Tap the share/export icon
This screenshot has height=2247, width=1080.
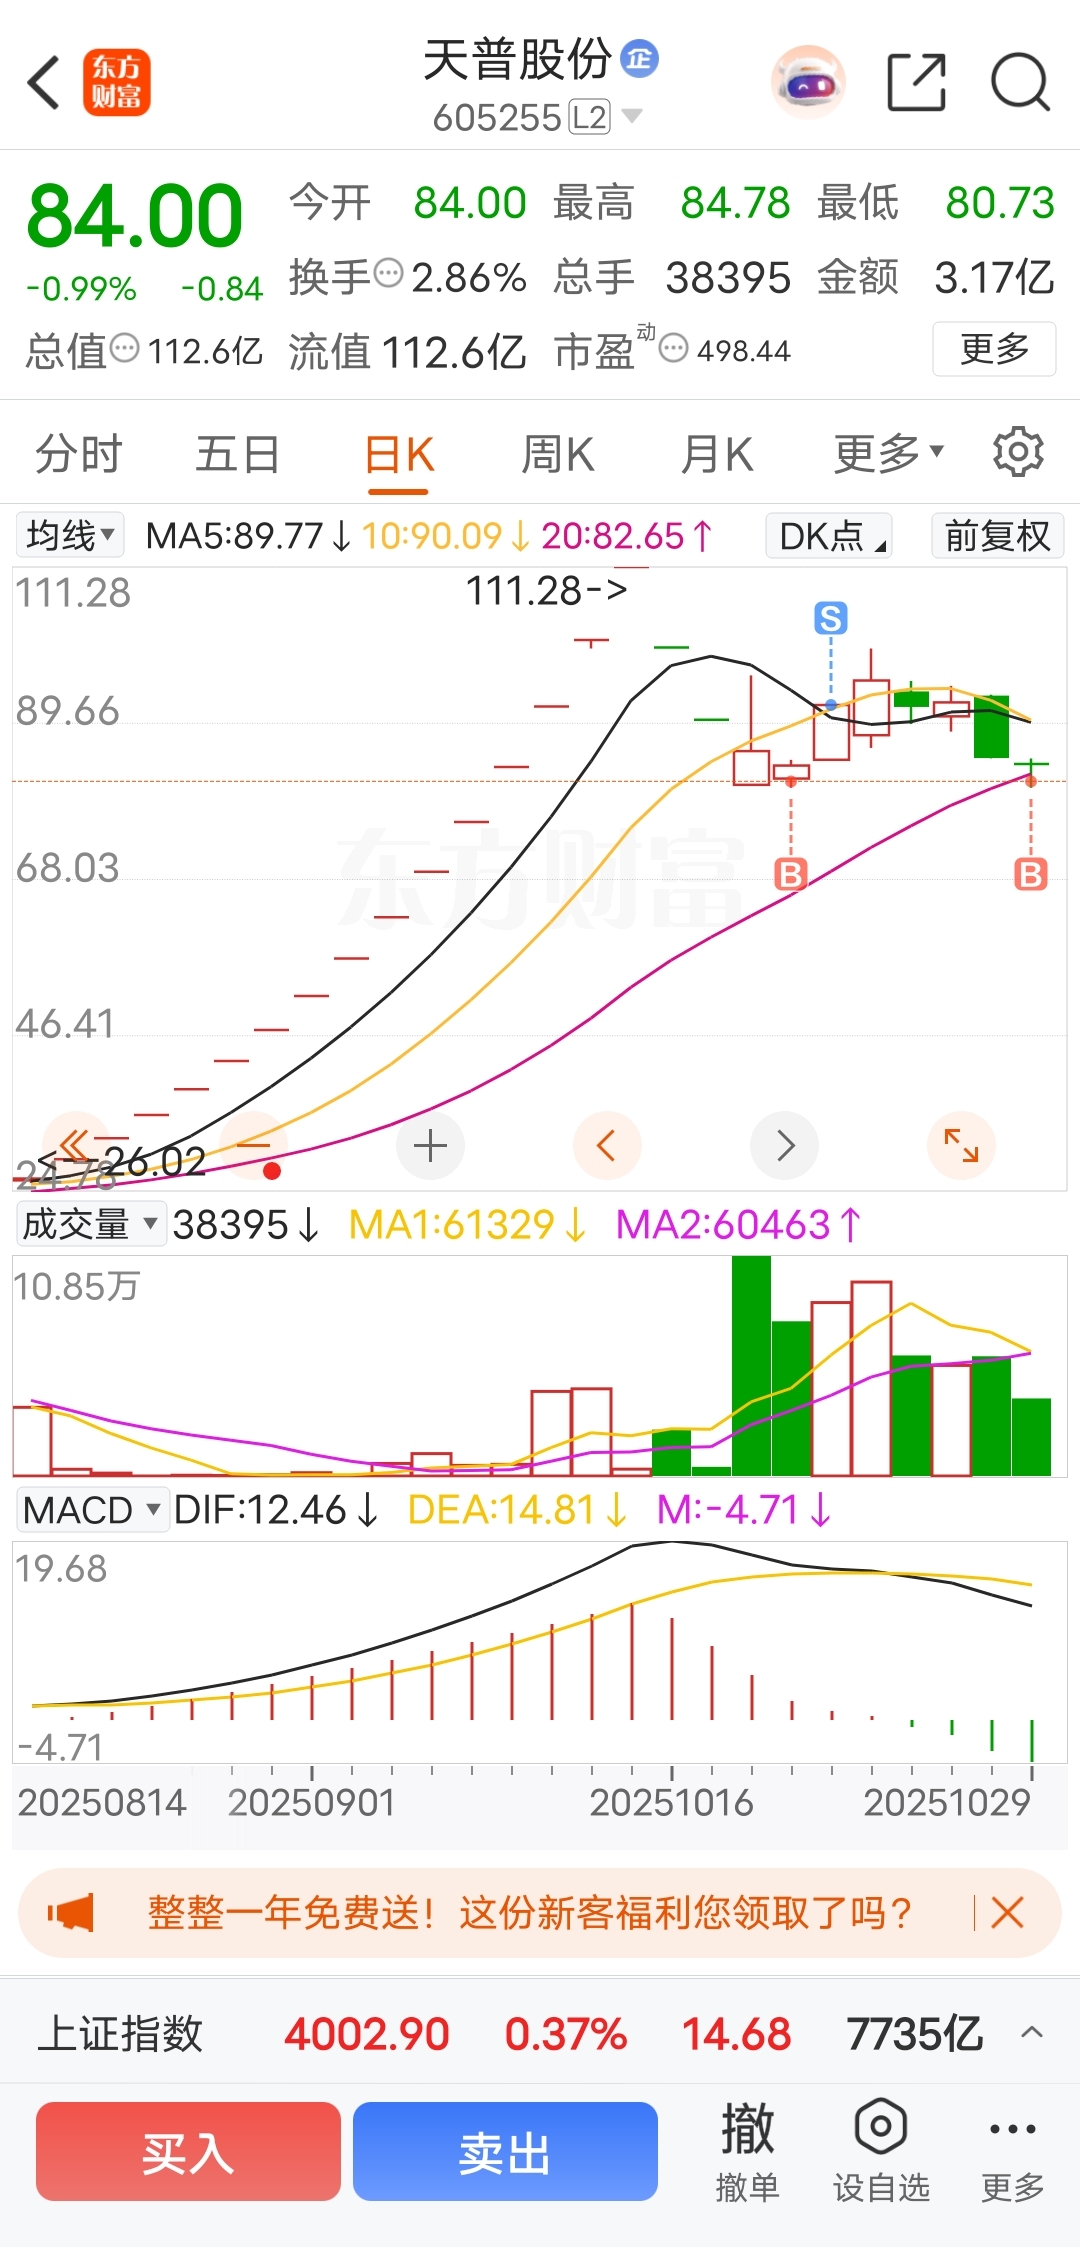coord(917,82)
